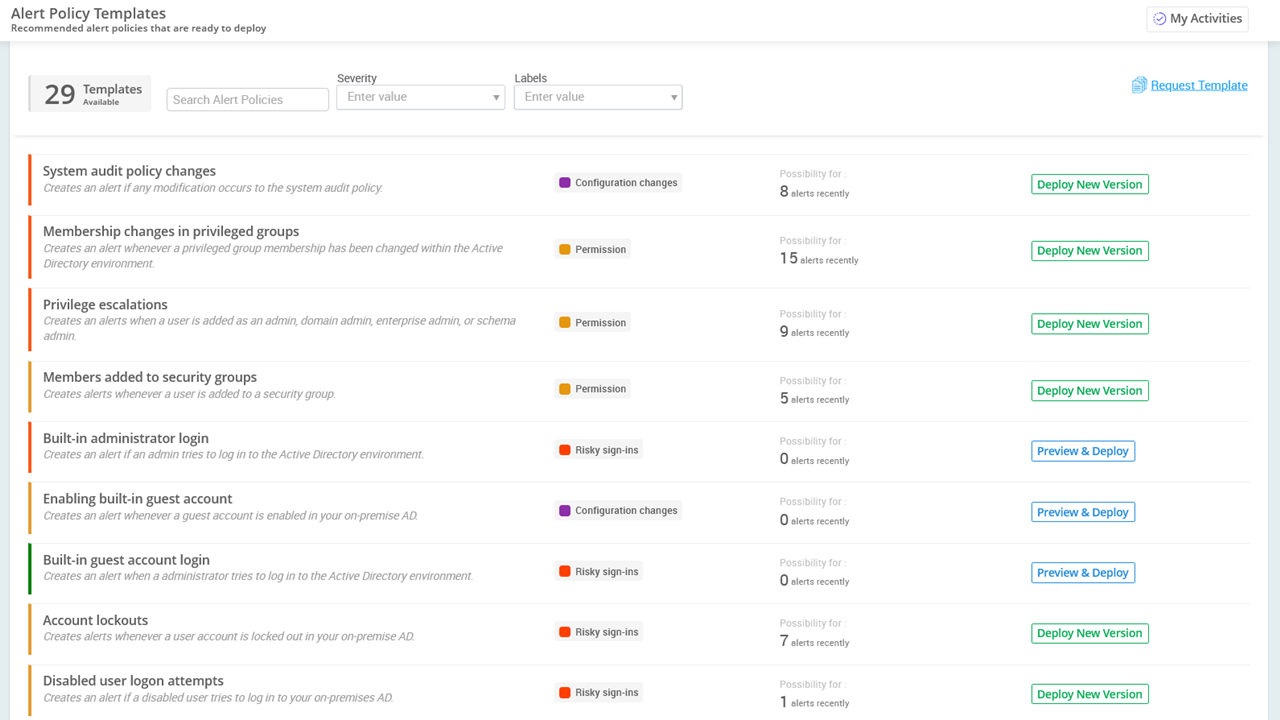This screenshot has height=720, width=1280.
Task: Click the Permission badge on Members added to security groups
Action: coord(592,387)
